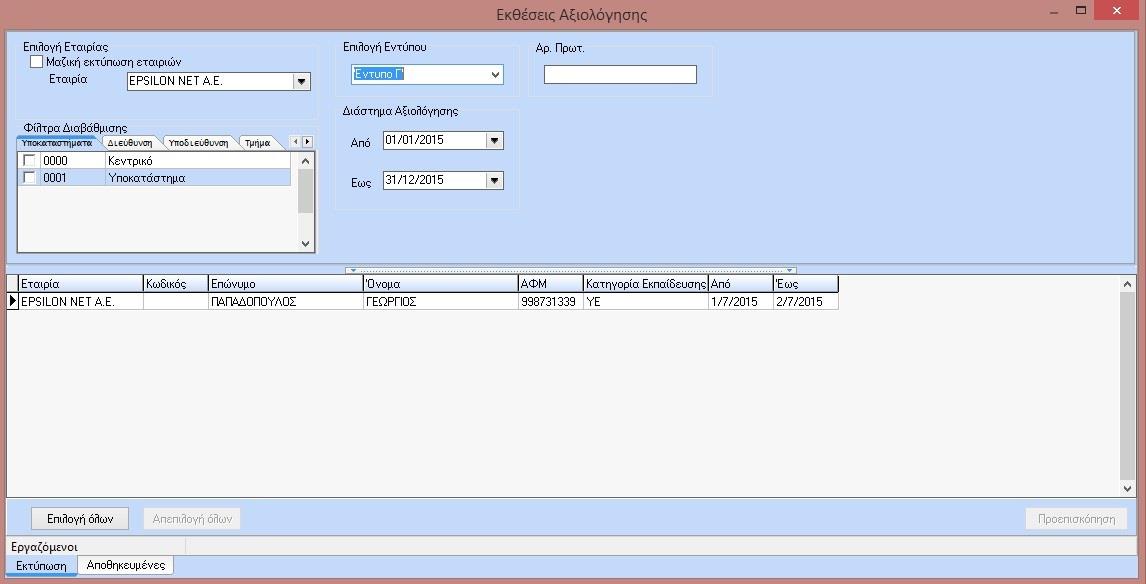Image resolution: width=1146 pixels, height=584 pixels.
Task: Sort by the grid Από column header
Action: tap(740, 284)
